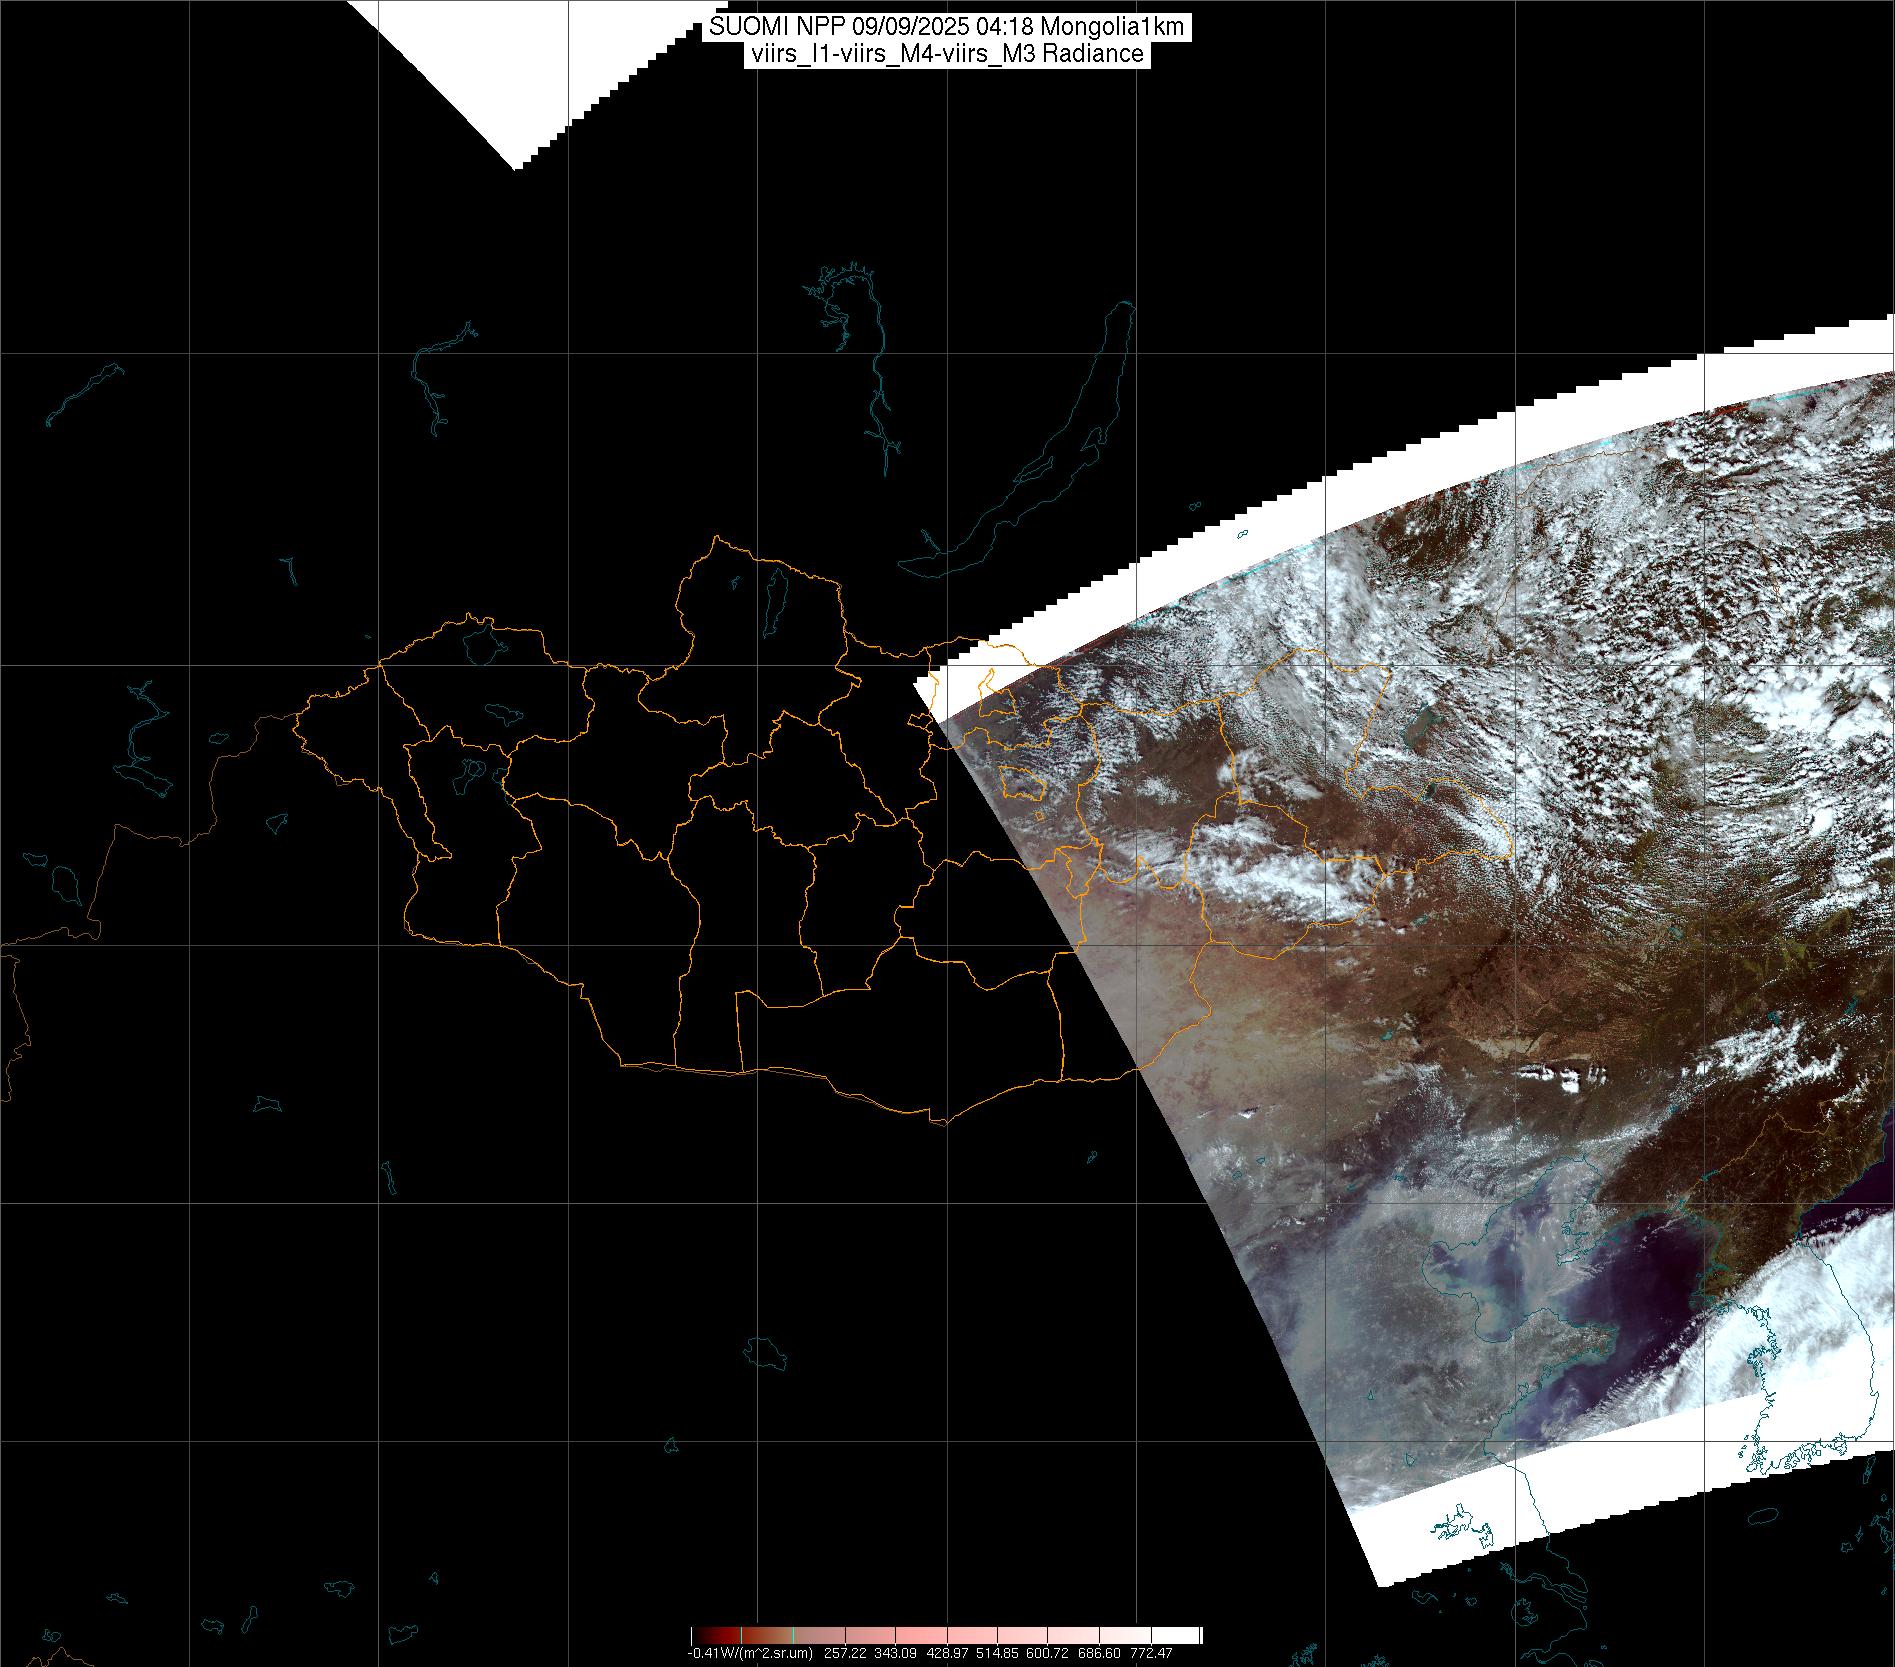Click the southernmost tip of Mongolia's border

click(x=938, y=1122)
